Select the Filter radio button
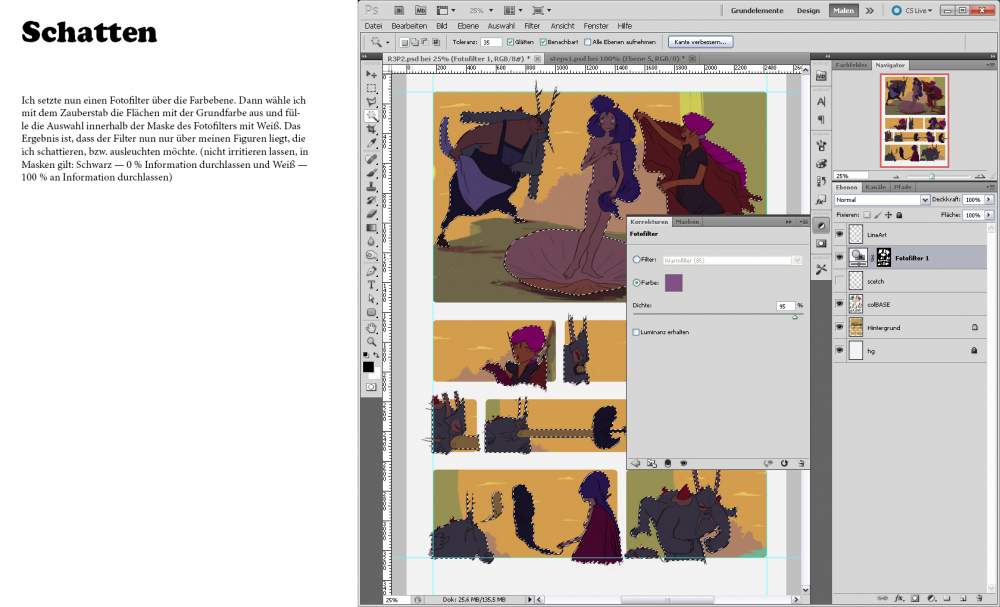The height and width of the screenshot is (607, 1000). point(637,259)
